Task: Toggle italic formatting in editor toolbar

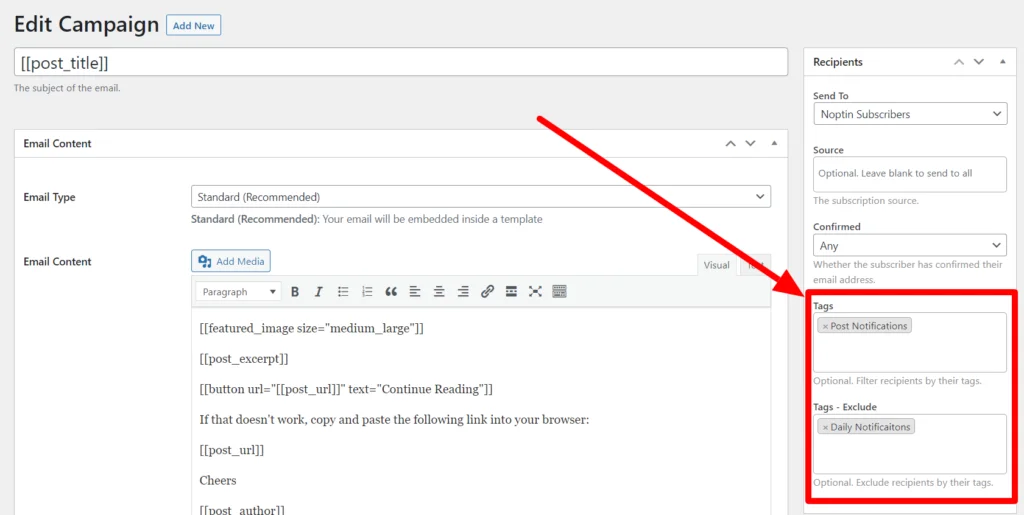Action: [319, 292]
